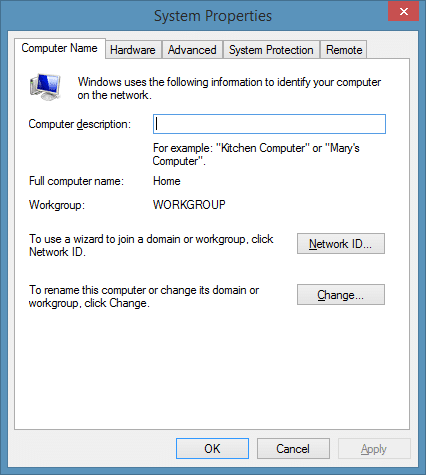This screenshot has width=426, height=475.
Task: Focus the Computer description field
Action: pyautogui.click(x=269, y=124)
